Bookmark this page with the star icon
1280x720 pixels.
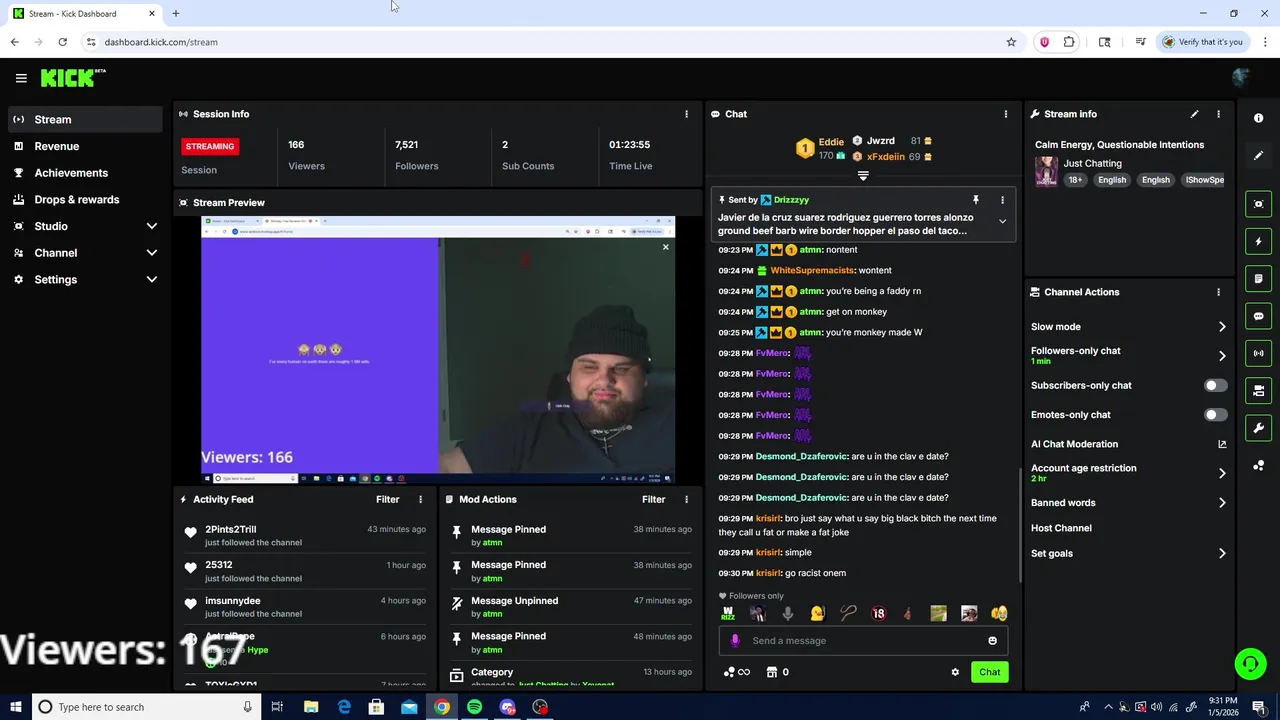point(1011,42)
